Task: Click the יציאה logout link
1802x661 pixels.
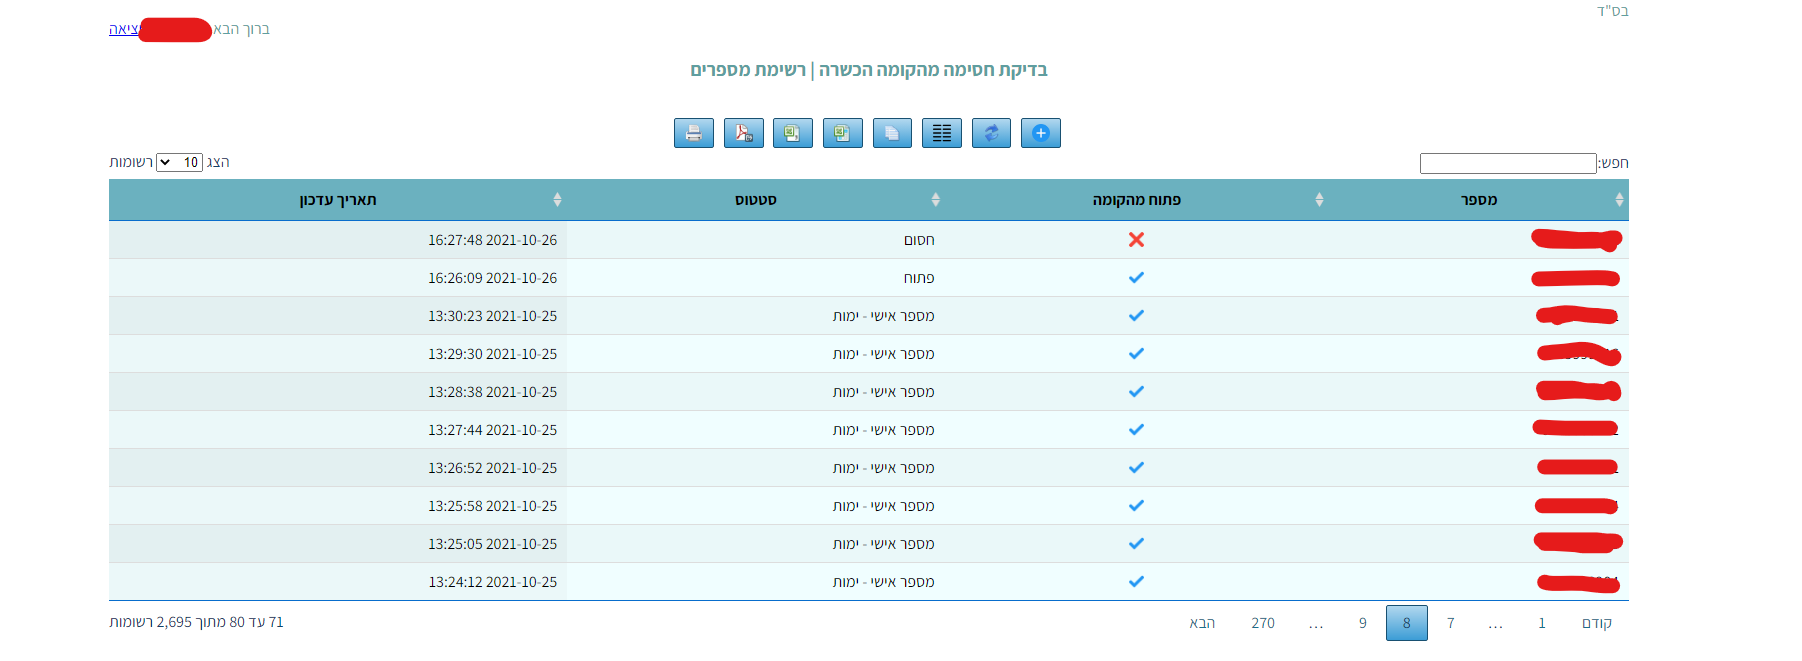Action: point(123,29)
